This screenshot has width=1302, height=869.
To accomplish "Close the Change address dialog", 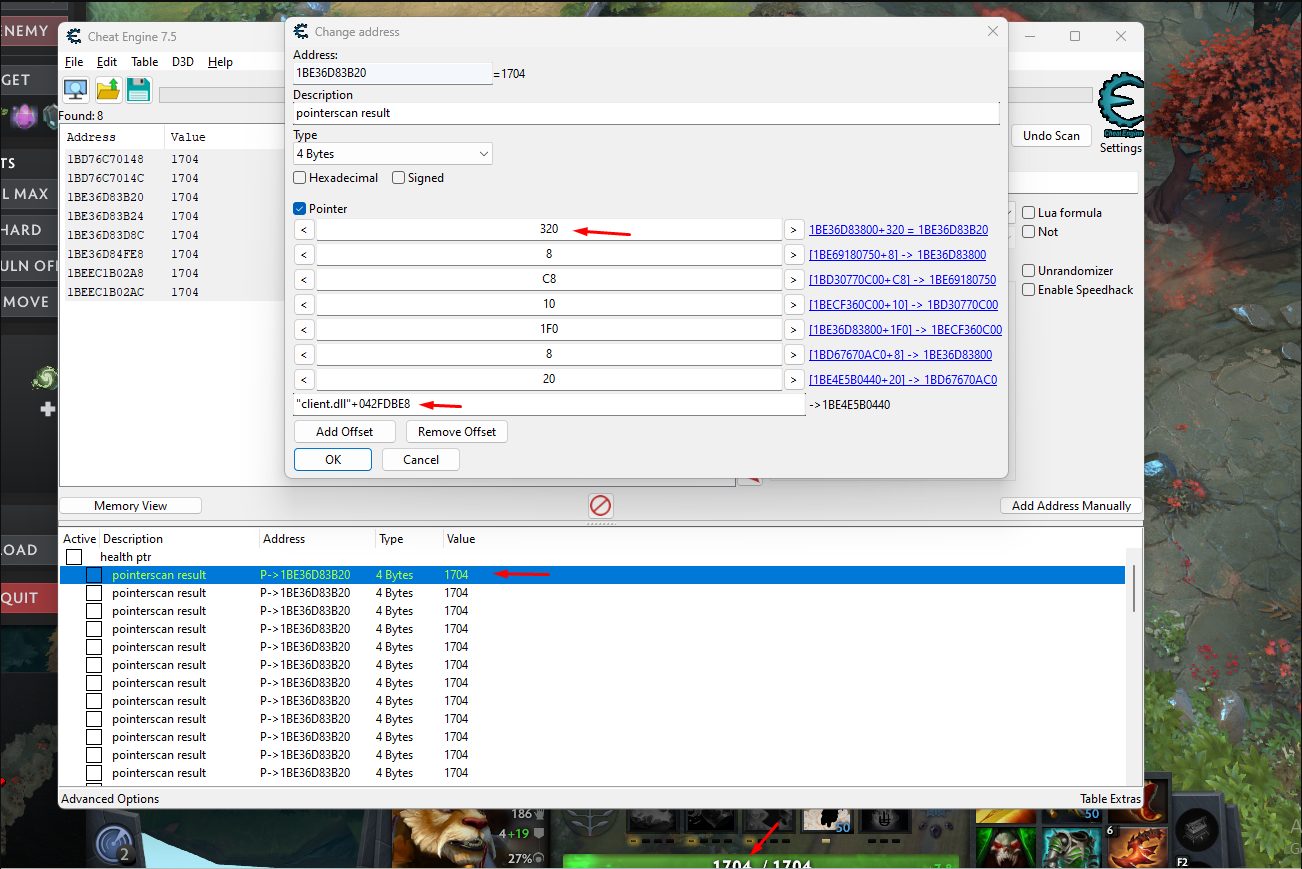I will click(993, 31).
